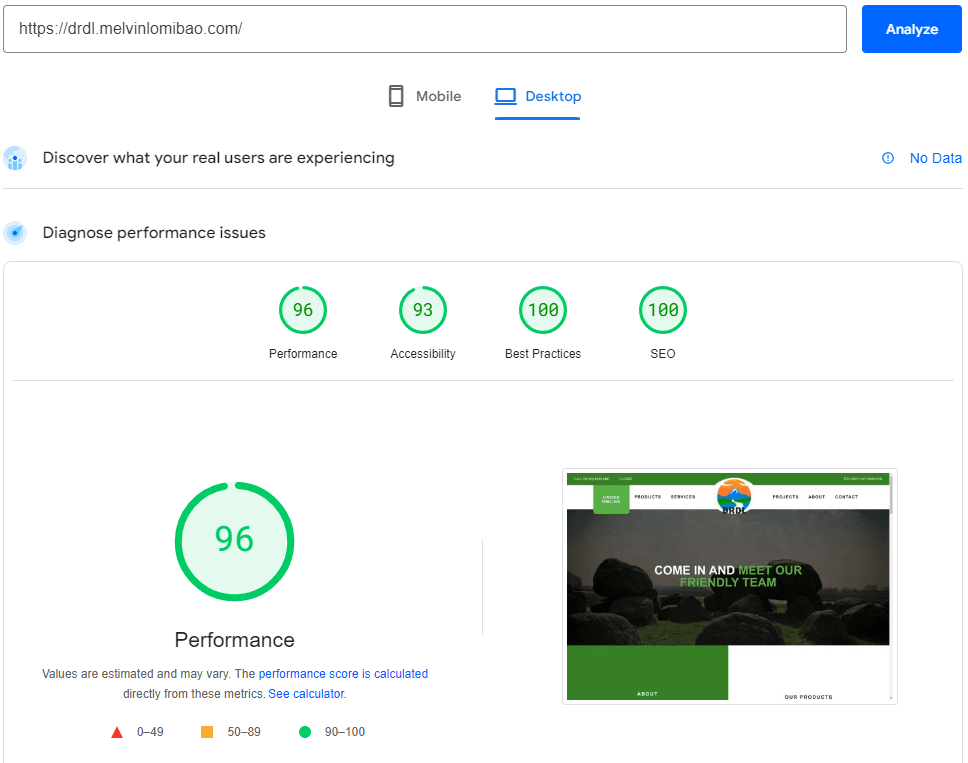
Task: Click the Mobile phone icon
Action: tap(396, 95)
